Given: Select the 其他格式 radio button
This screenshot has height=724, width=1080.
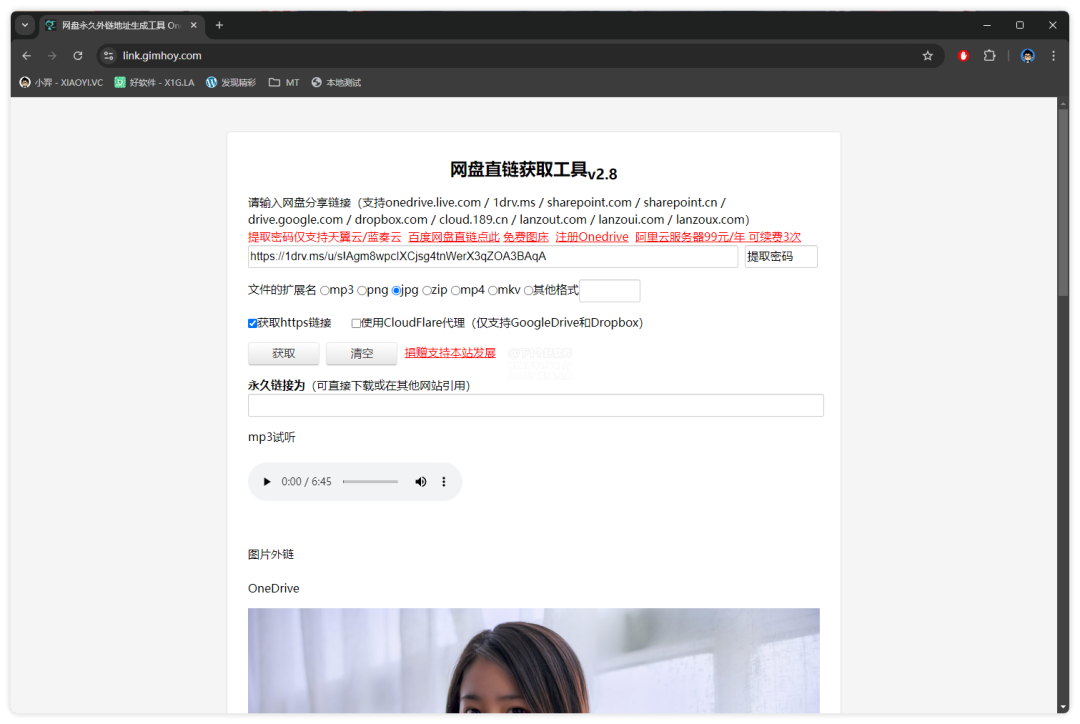Looking at the screenshot, I should tap(528, 291).
